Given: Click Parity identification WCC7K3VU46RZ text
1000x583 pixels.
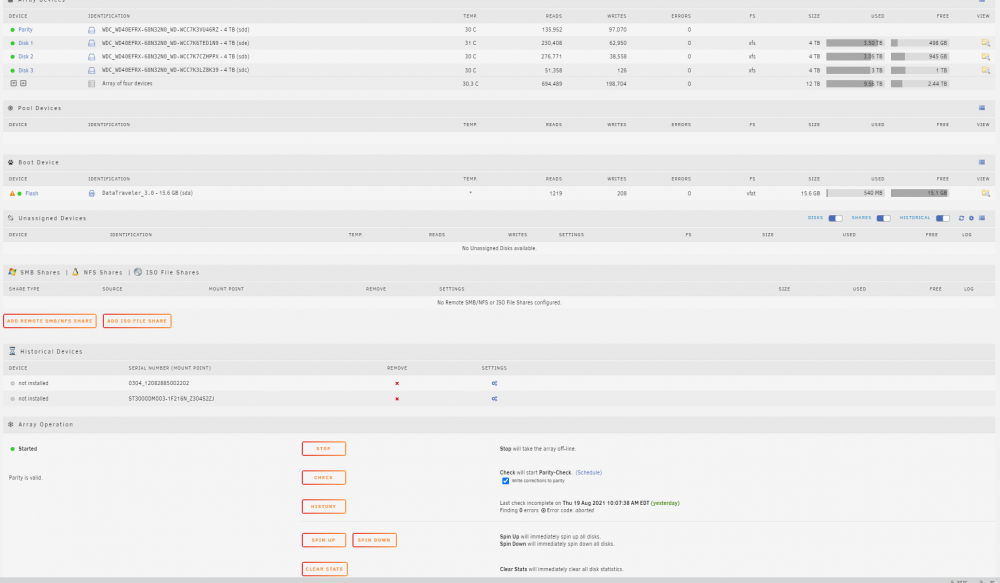Looking at the screenshot, I should pyautogui.click(x=175, y=30).
